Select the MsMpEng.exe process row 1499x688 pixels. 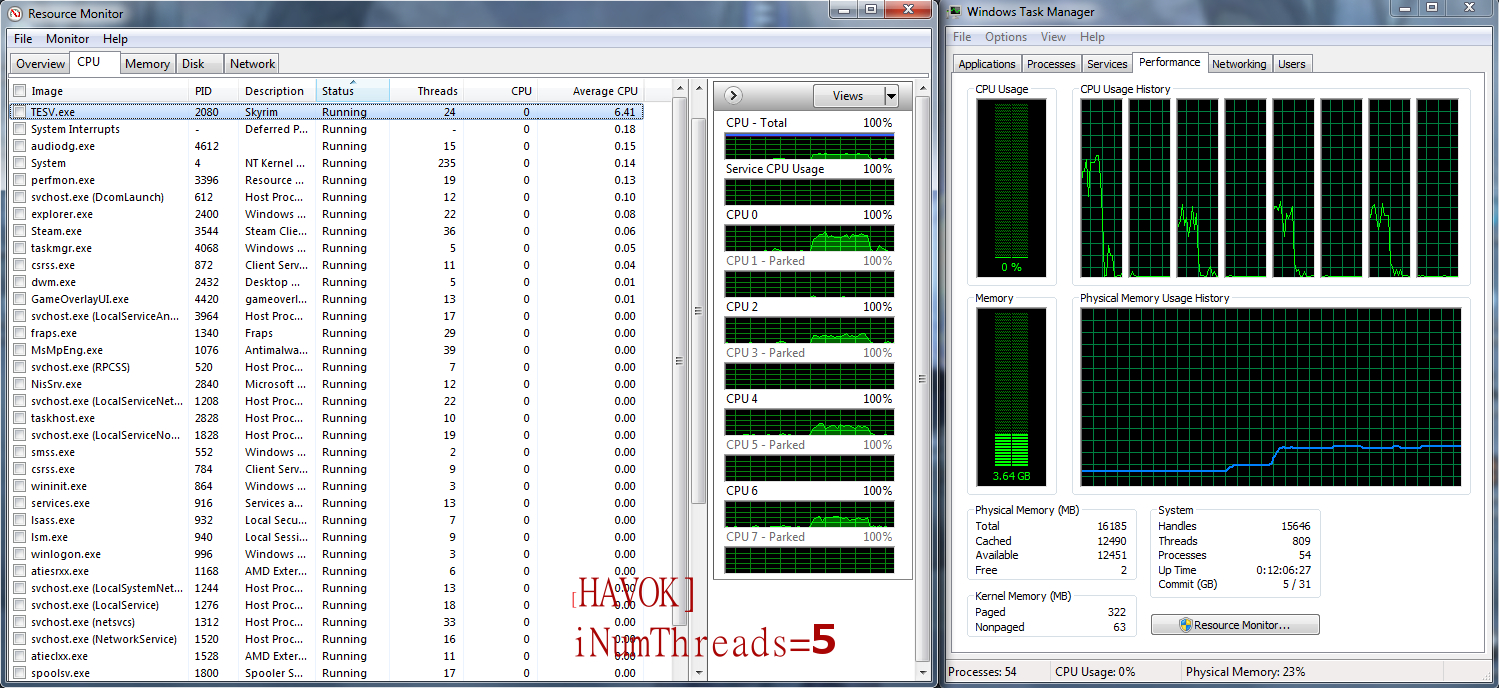pyautogui.click(x=327, y=350)
